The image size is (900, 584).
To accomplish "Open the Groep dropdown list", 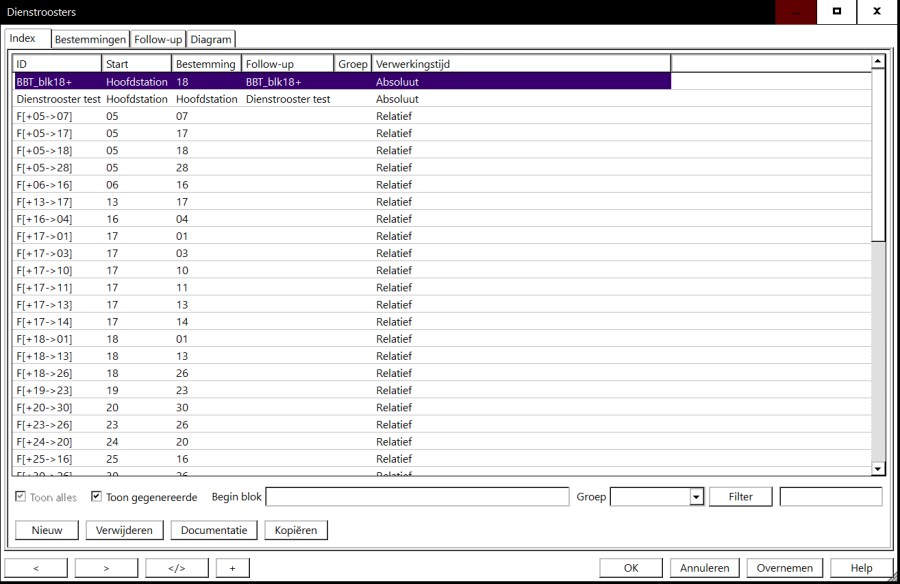I will pyautogui.click(x=696, y=497).
